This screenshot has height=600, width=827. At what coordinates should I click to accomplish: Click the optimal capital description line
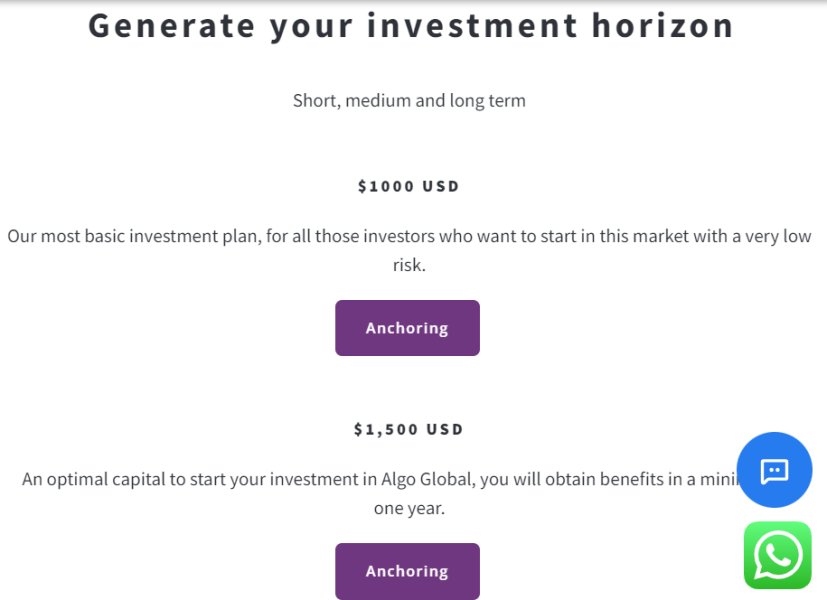(x=379, y=479)
